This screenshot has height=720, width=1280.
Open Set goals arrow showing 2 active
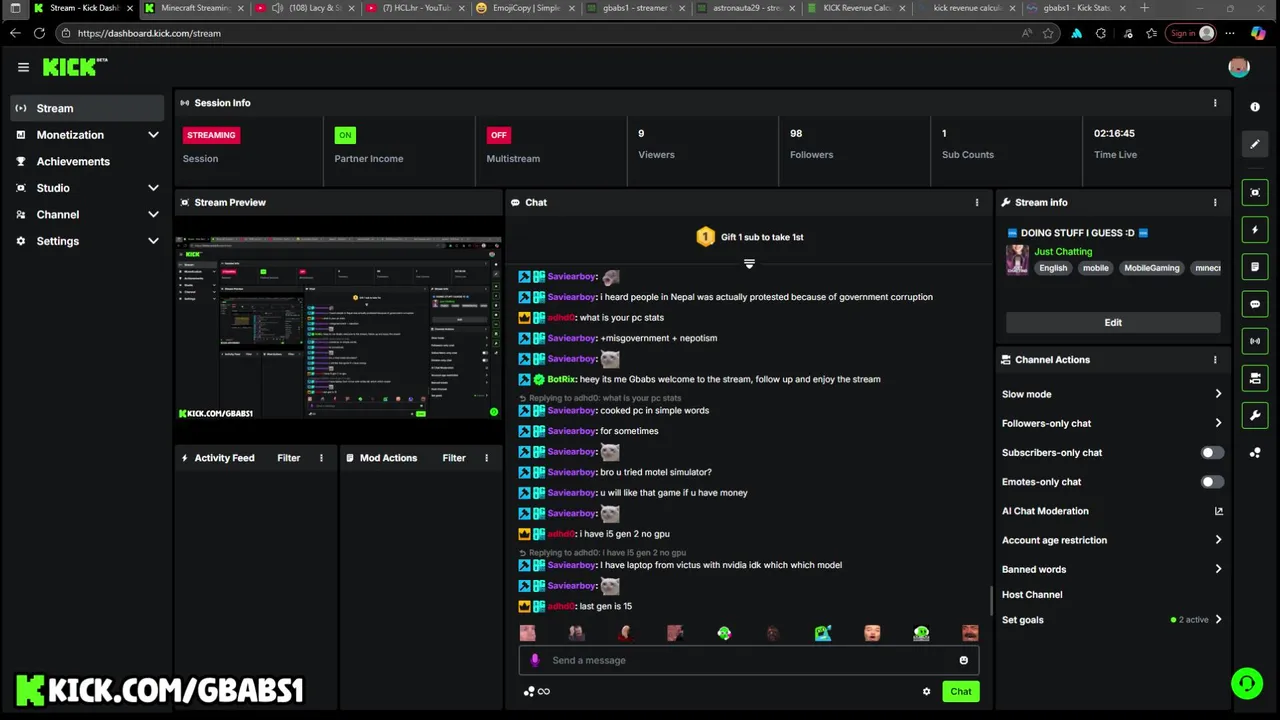tap(1218, 620)
